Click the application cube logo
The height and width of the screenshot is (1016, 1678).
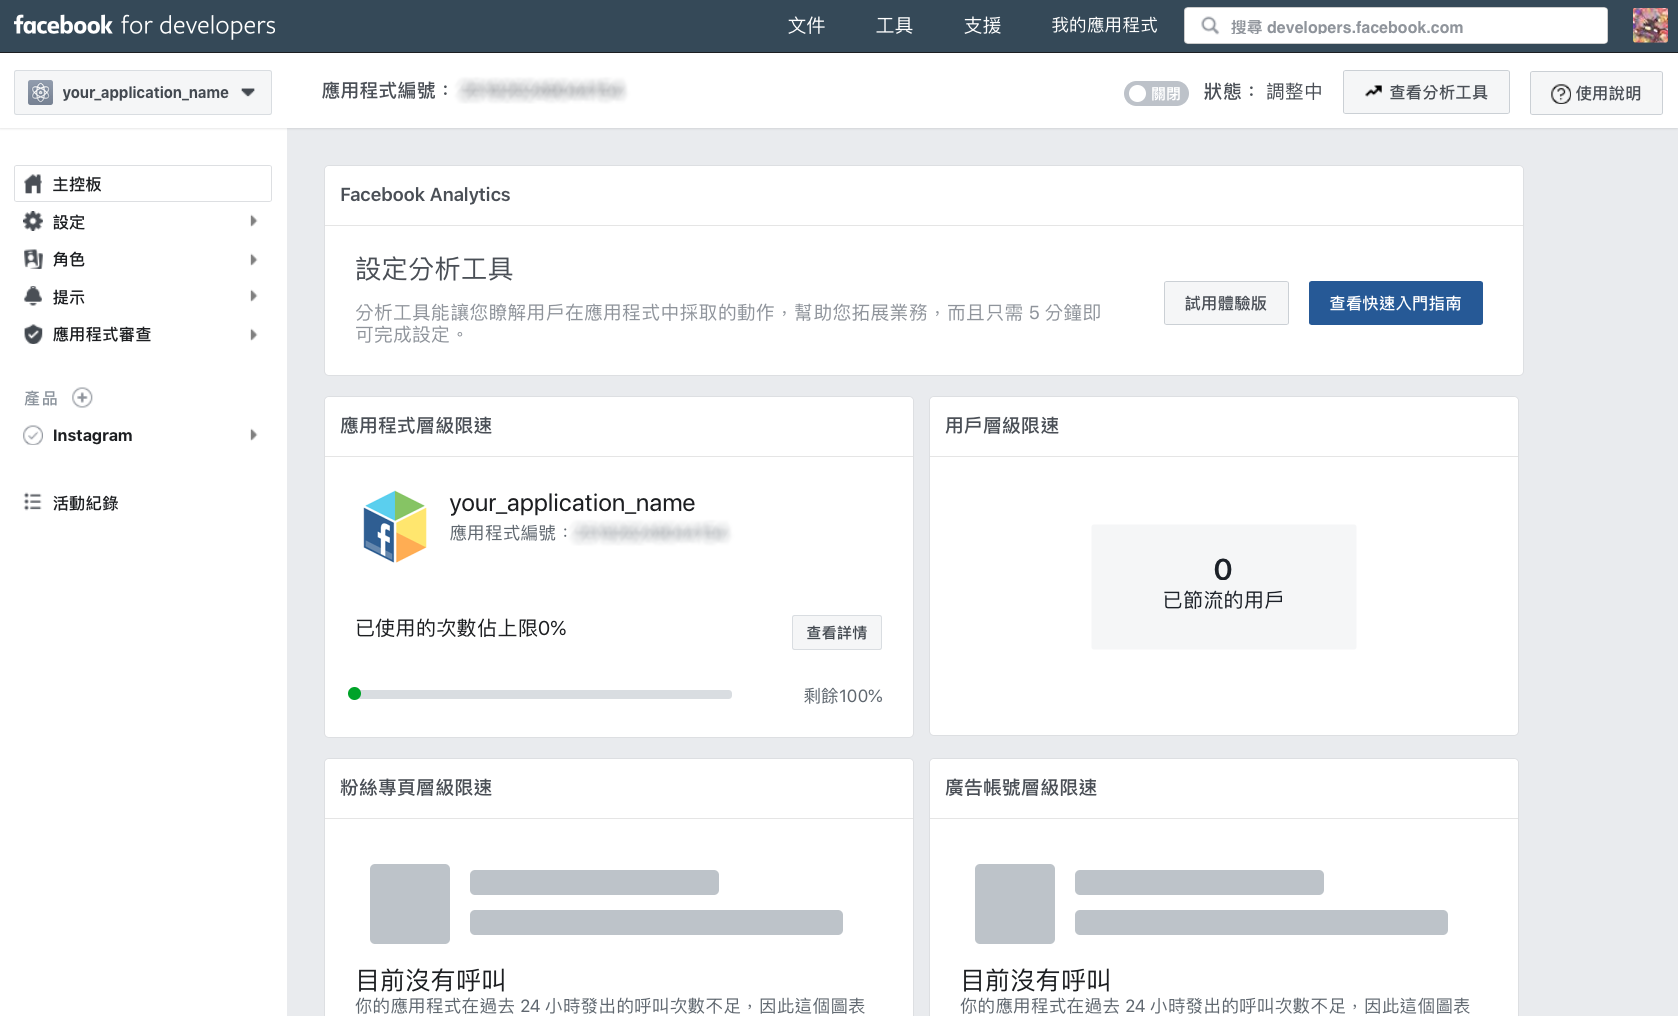click(x=395, y=526)
